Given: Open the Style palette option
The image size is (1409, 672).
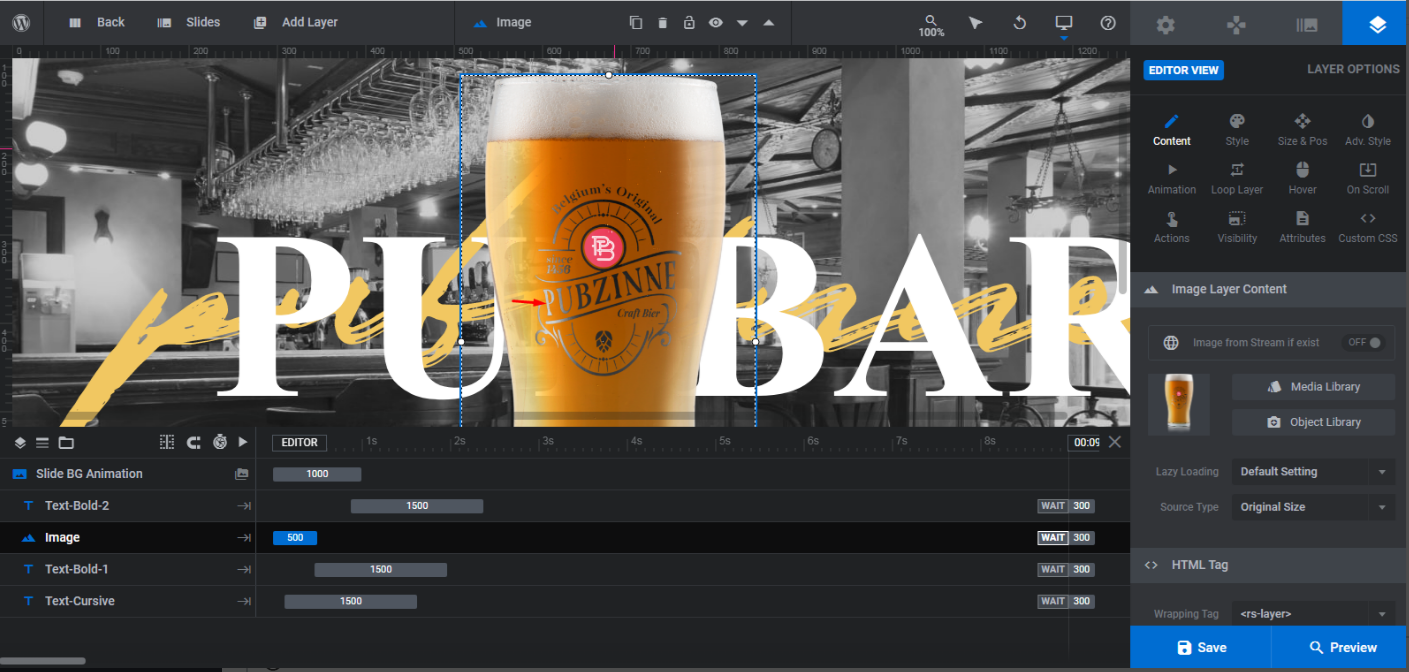Looking at the screenshot, I should click(1237, 130).
